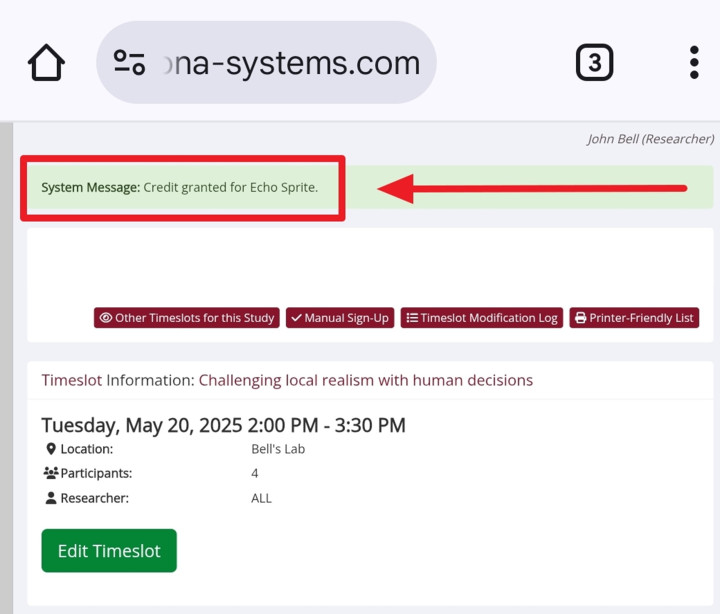Click the list icon on Timeslot Modification Log

412,318
